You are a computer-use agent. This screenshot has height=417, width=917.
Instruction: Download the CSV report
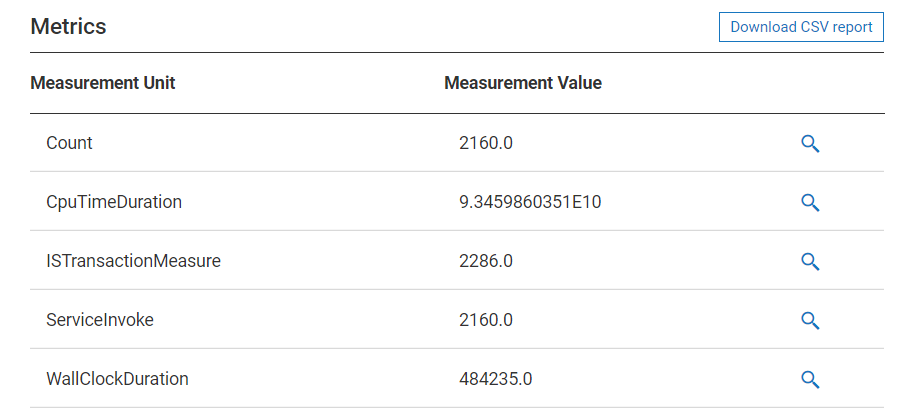801,27
